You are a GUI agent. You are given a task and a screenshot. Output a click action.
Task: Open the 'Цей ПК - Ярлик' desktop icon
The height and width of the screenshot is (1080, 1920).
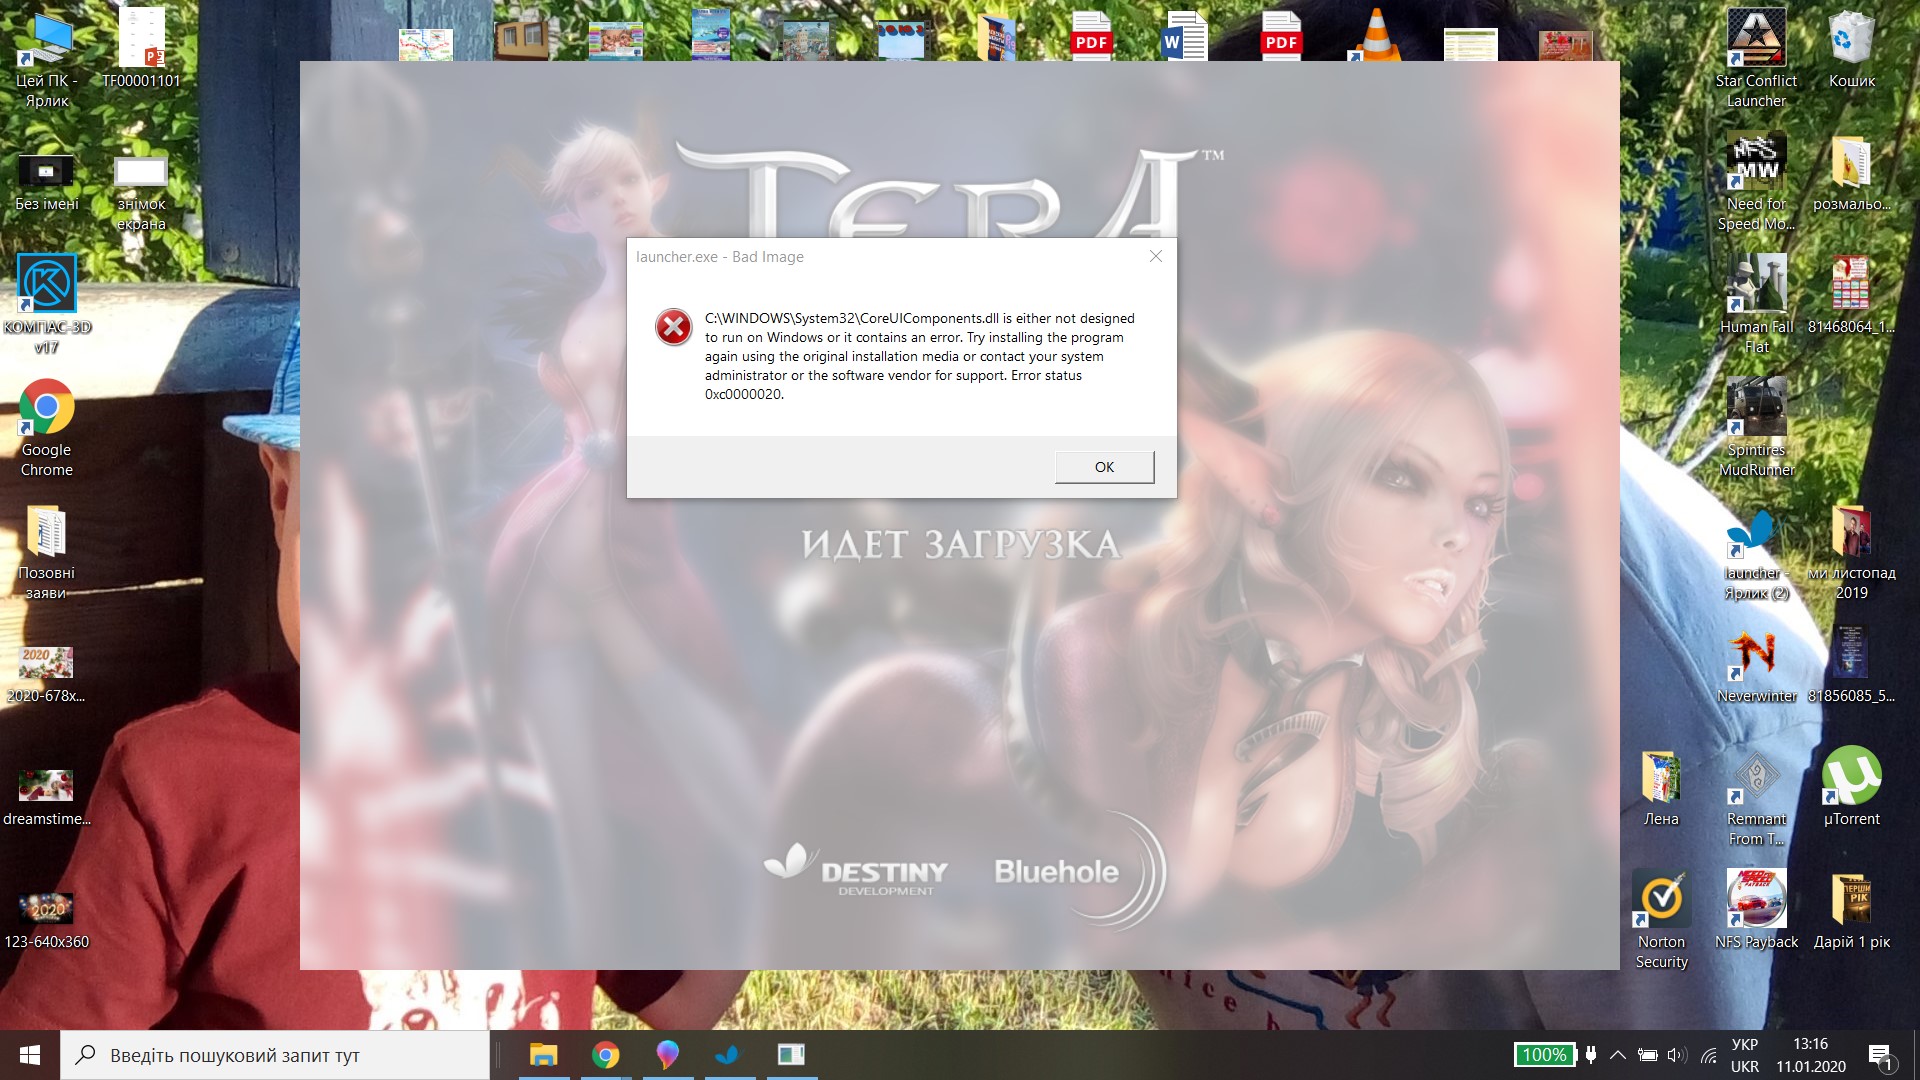coord(46,58)
